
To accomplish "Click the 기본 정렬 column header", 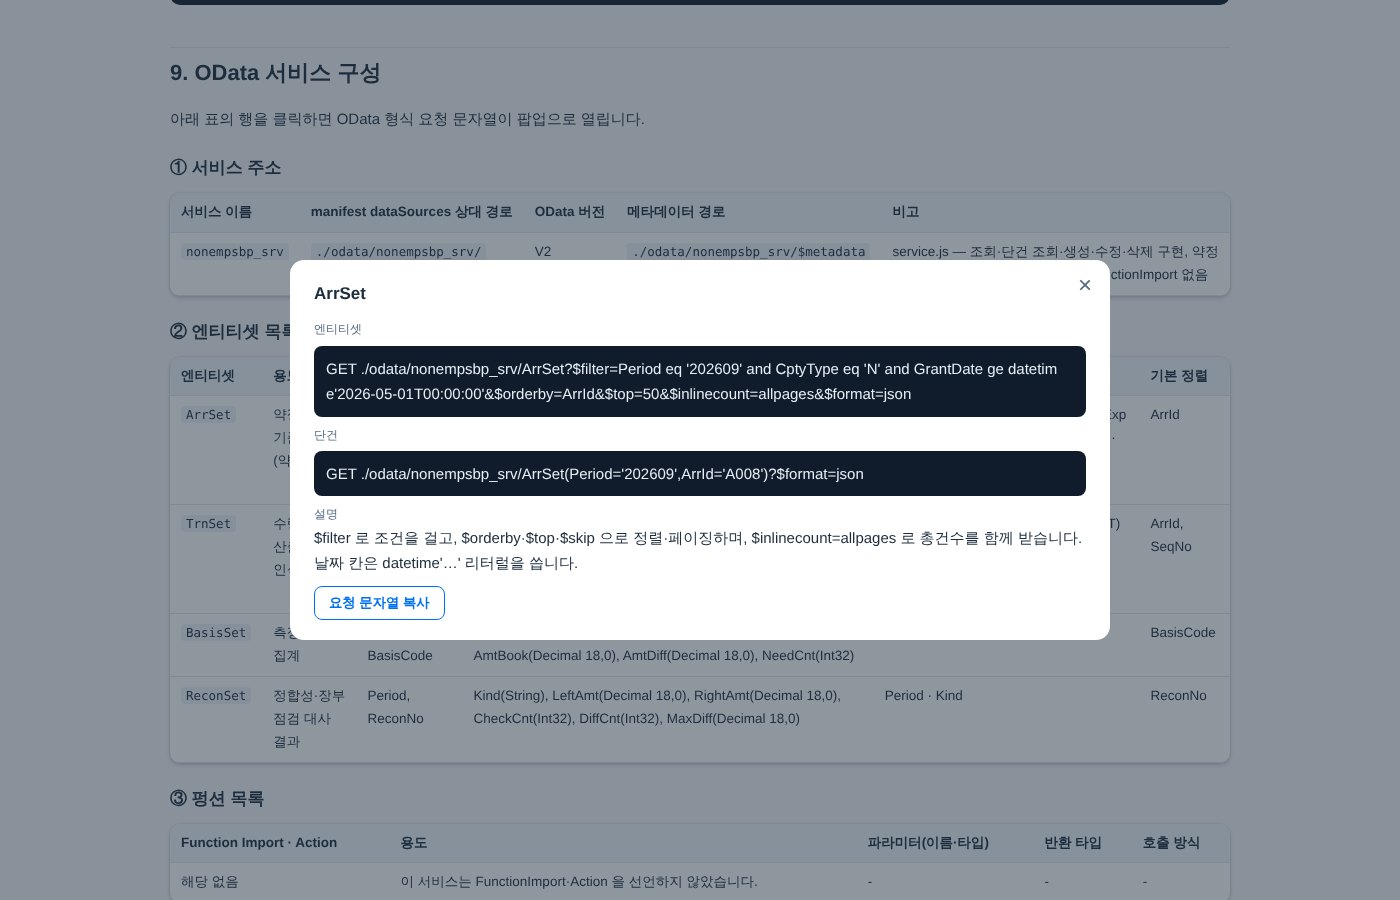I will pos(1179,376).
